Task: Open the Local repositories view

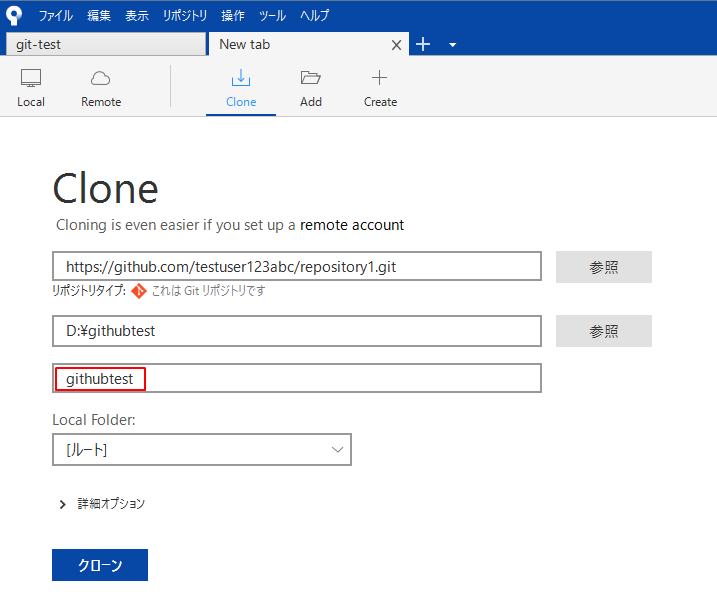Action: (31, 88)
